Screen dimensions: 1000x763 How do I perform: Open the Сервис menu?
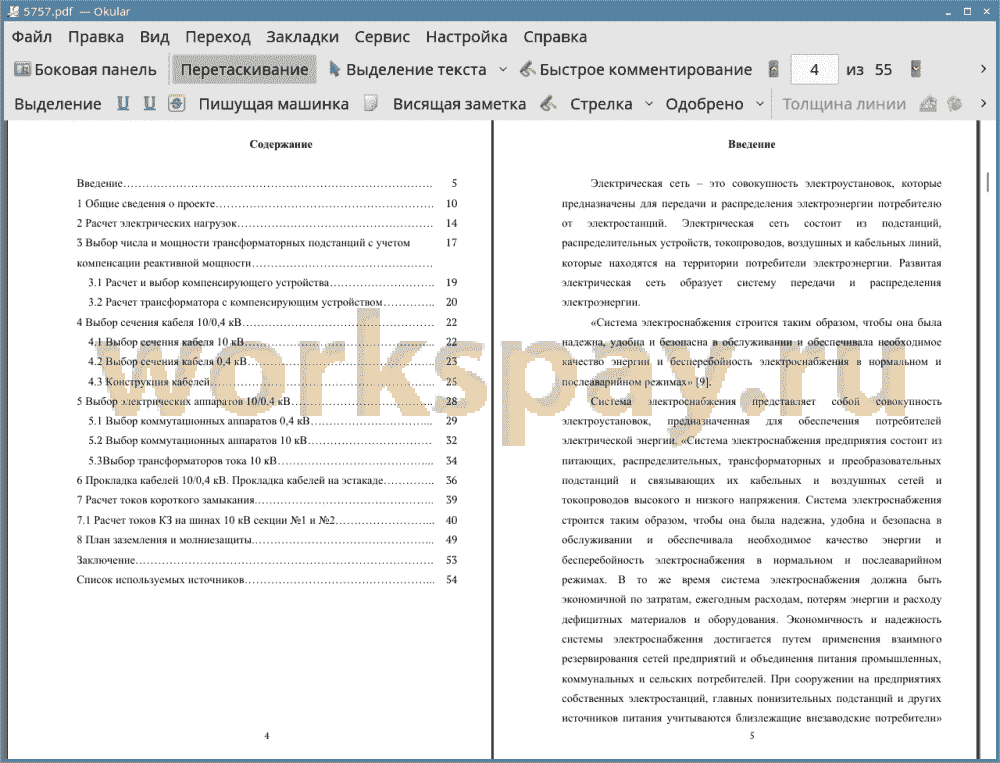[x=382, y=37]
